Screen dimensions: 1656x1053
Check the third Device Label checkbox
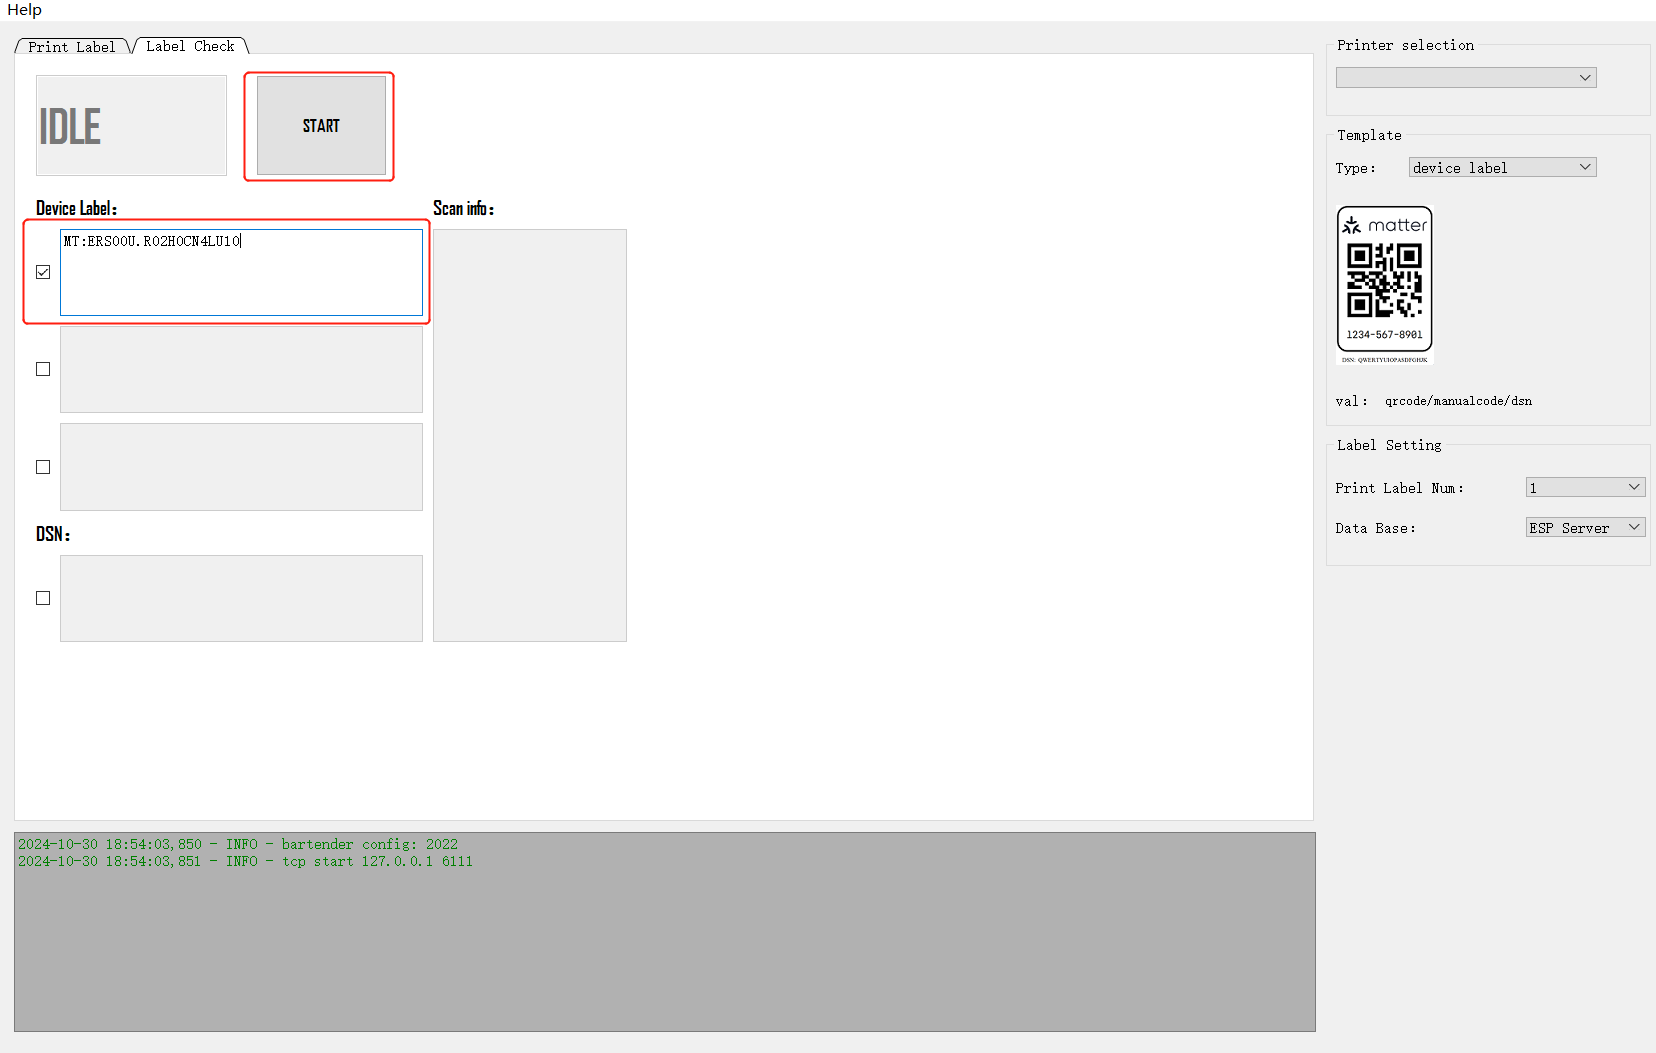[x=43, y=466]
